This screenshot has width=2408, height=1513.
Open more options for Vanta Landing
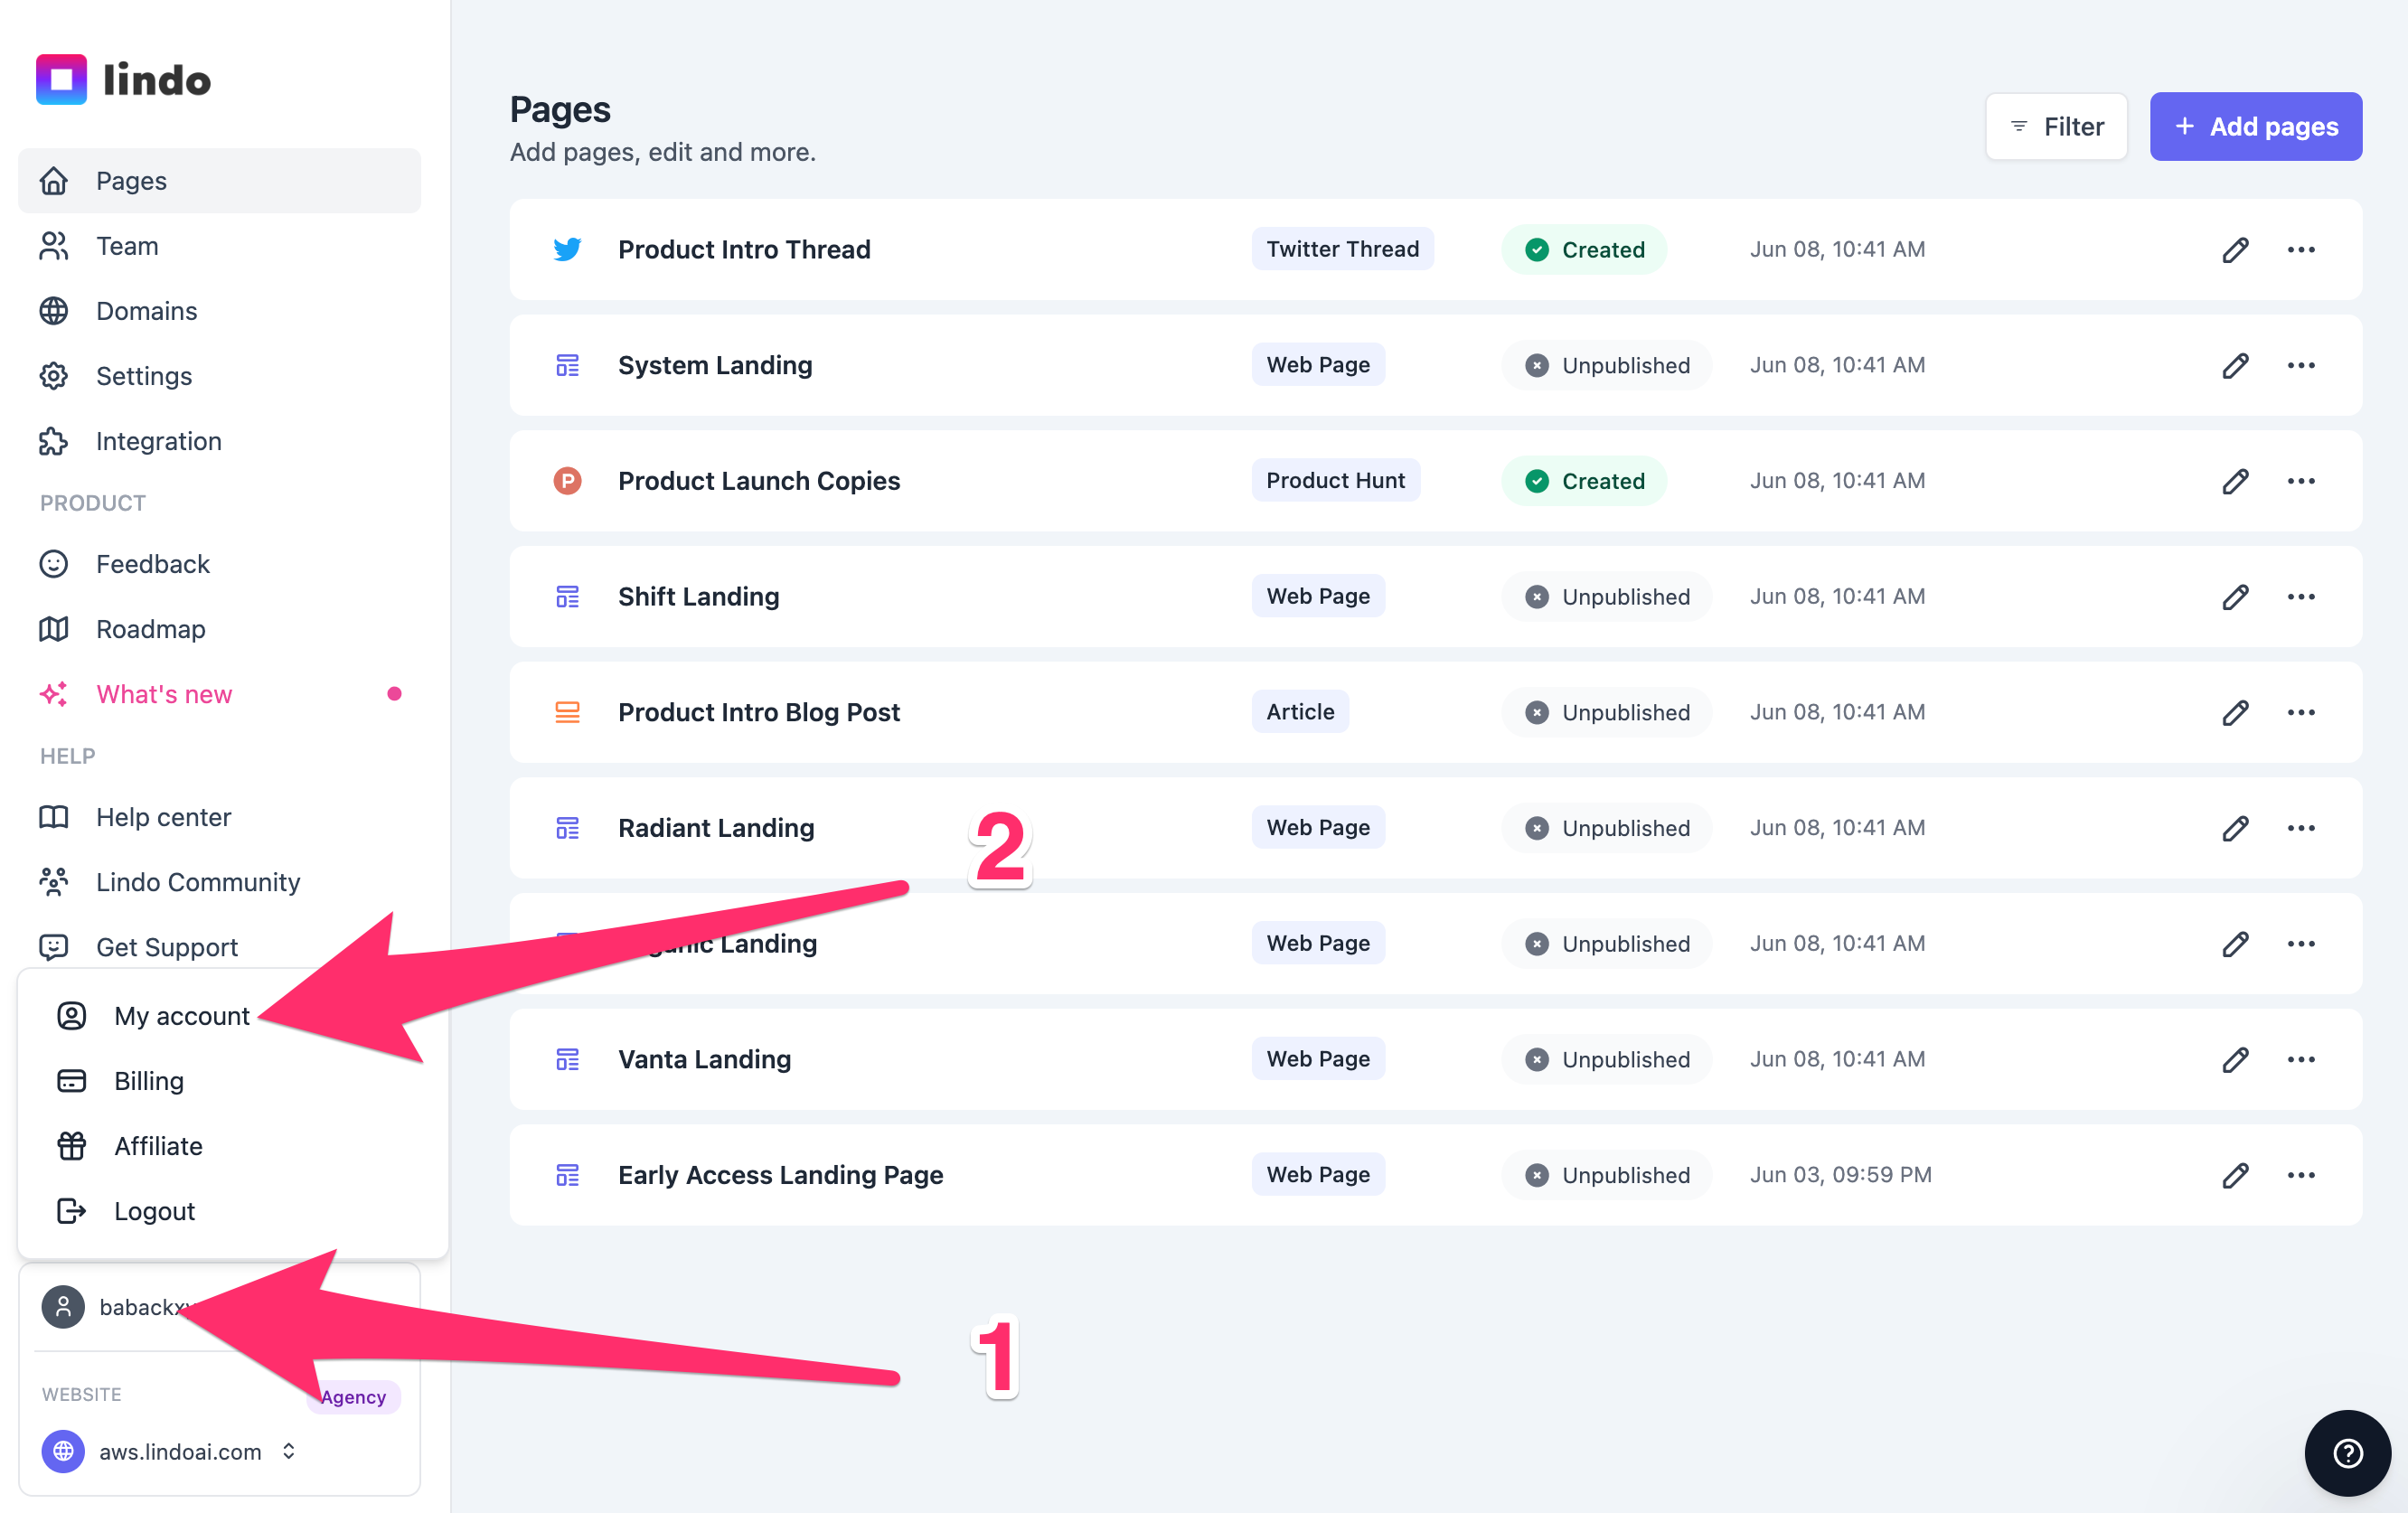(2301, 1060)
